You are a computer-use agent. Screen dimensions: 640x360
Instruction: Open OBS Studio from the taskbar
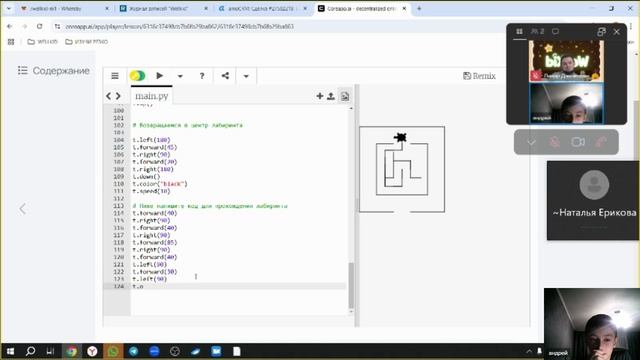point(175,351)
